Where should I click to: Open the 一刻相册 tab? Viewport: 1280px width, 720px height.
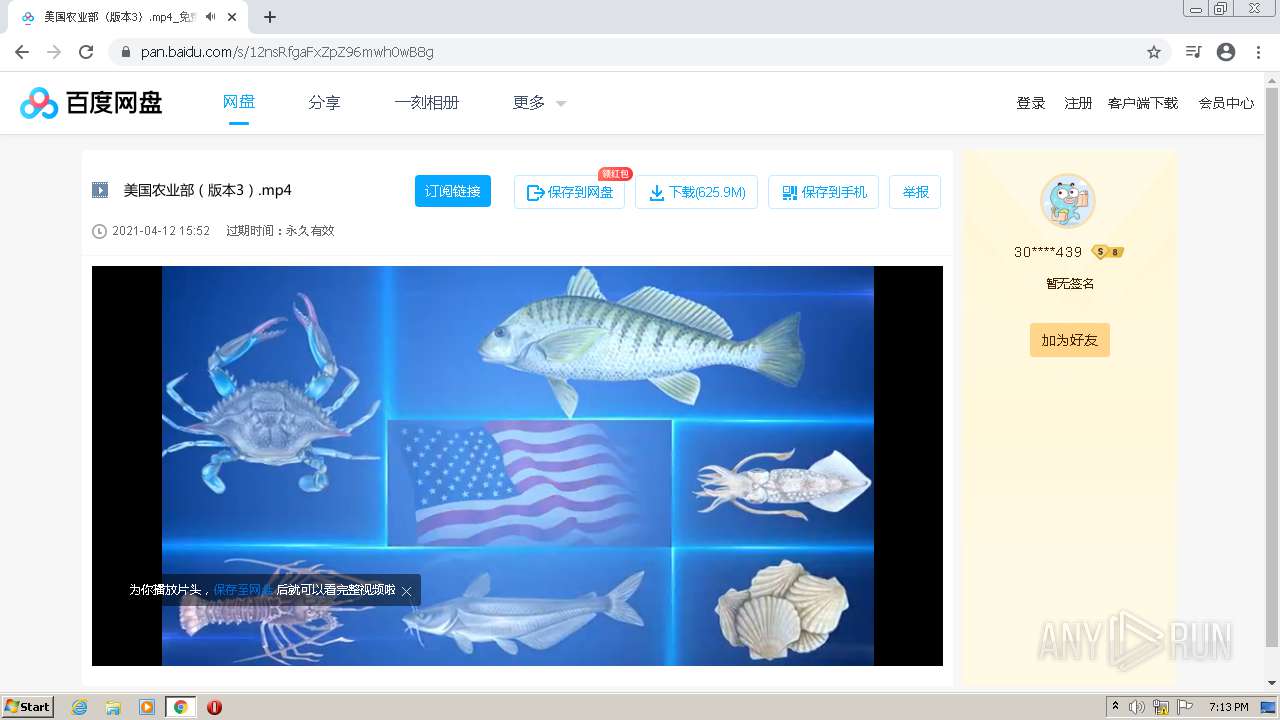[427, 102]
